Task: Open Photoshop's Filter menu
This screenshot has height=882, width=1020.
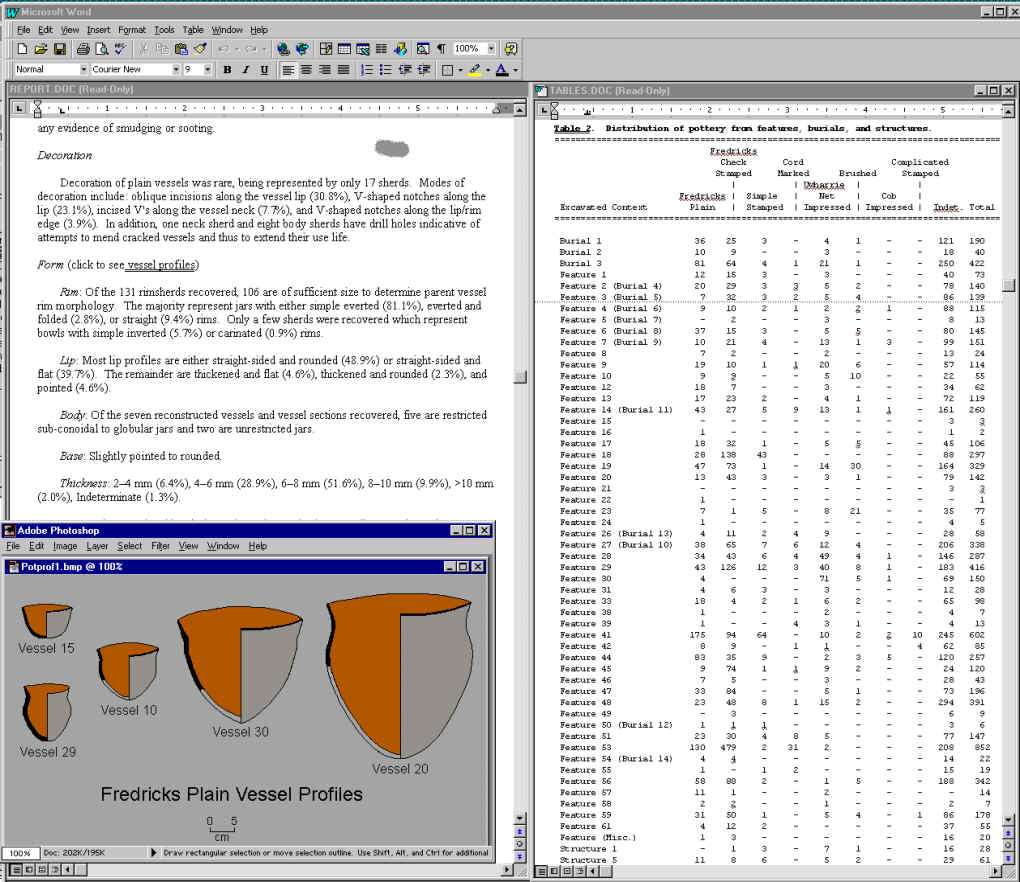Action: (161, 546)
